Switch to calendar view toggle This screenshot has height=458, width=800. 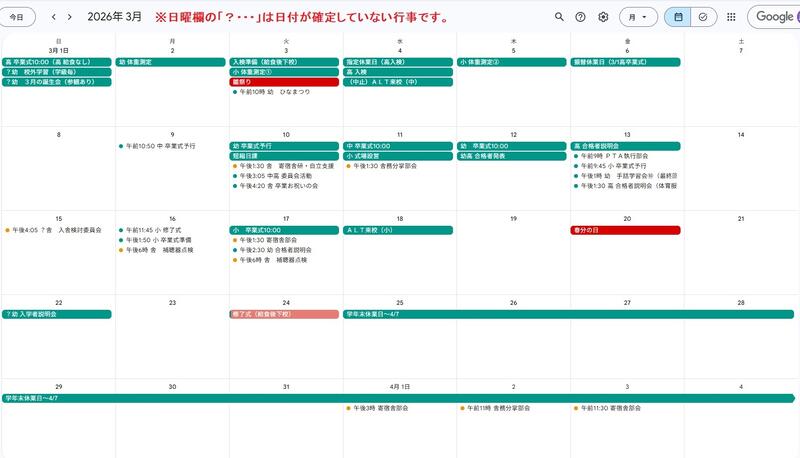tap(678, 17)
